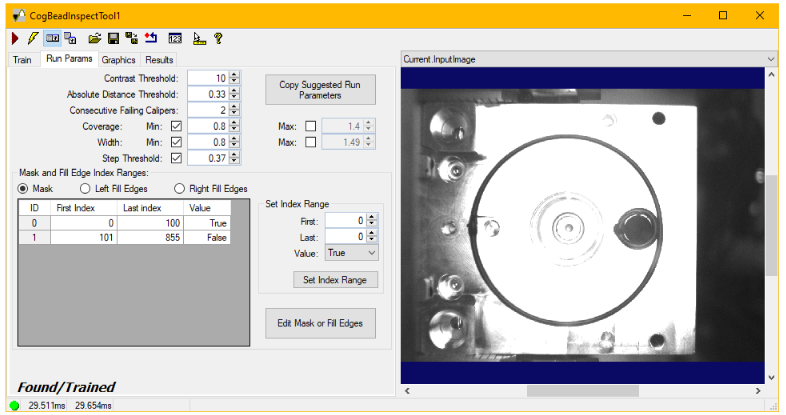Click the Edit Mask or Fill Edges button
The image size is (786, 415).
tap(320, 323)
